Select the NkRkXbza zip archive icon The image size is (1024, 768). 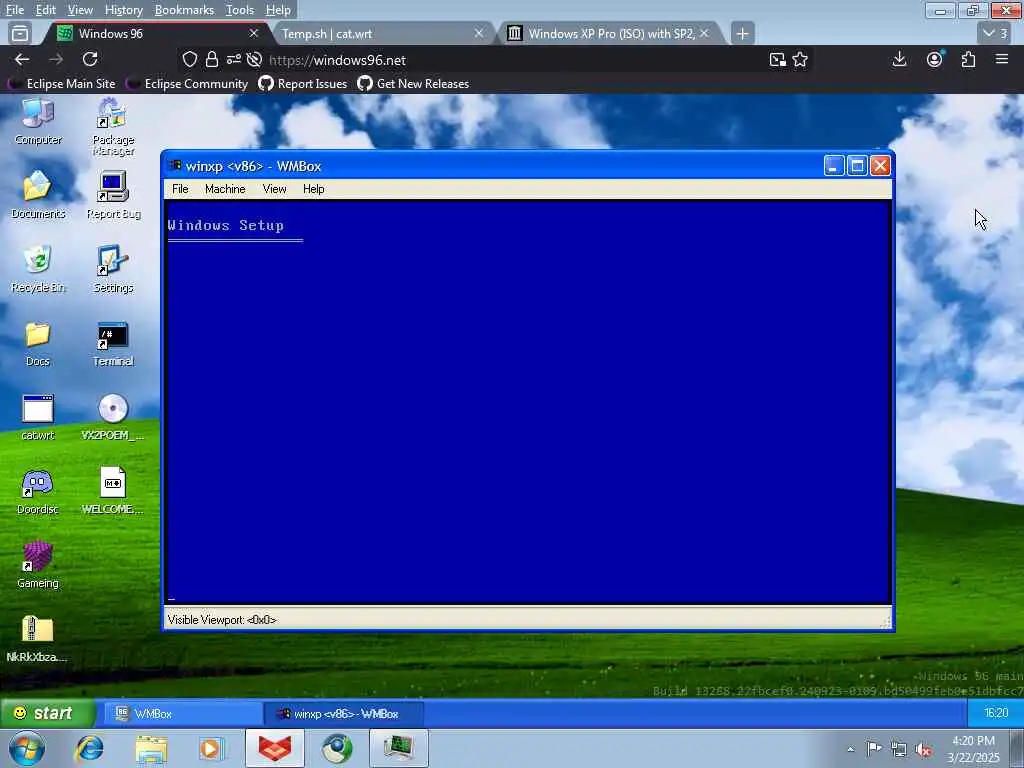pos(37,639)
